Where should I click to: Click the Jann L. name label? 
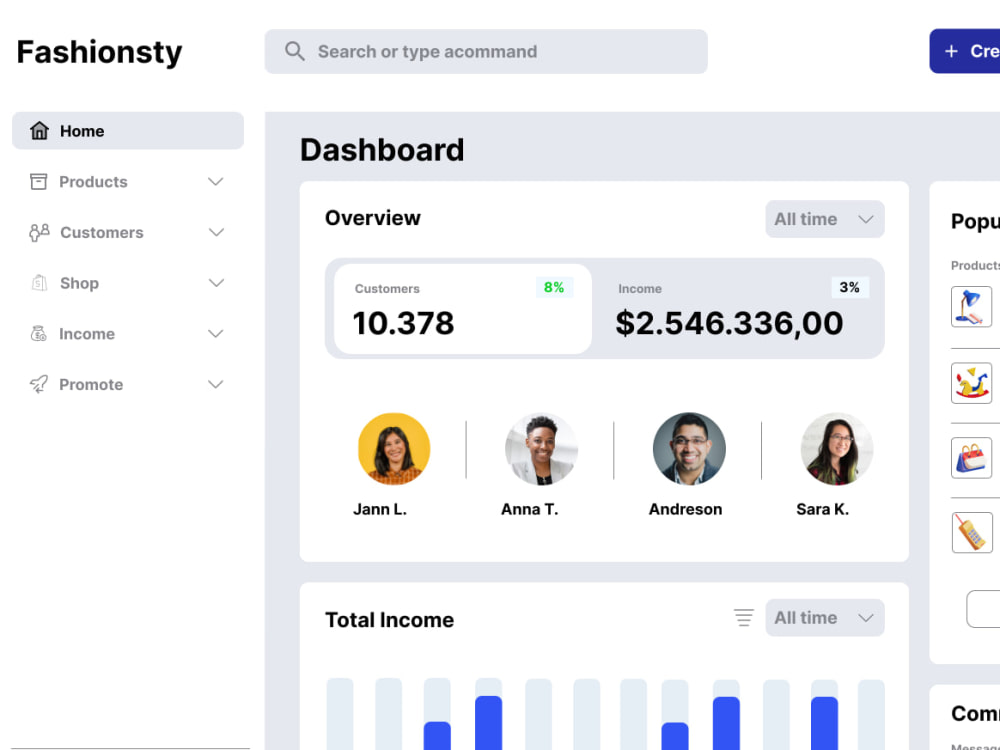[379, 509]
